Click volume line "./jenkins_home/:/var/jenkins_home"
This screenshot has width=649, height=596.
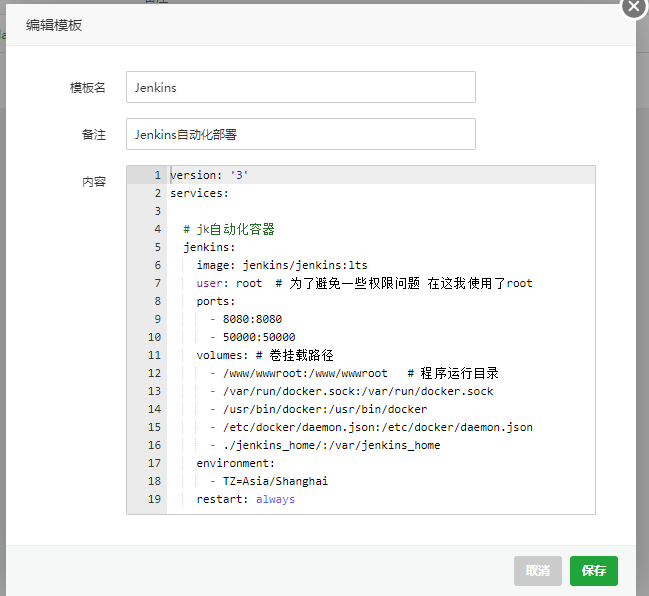(332, 445)
